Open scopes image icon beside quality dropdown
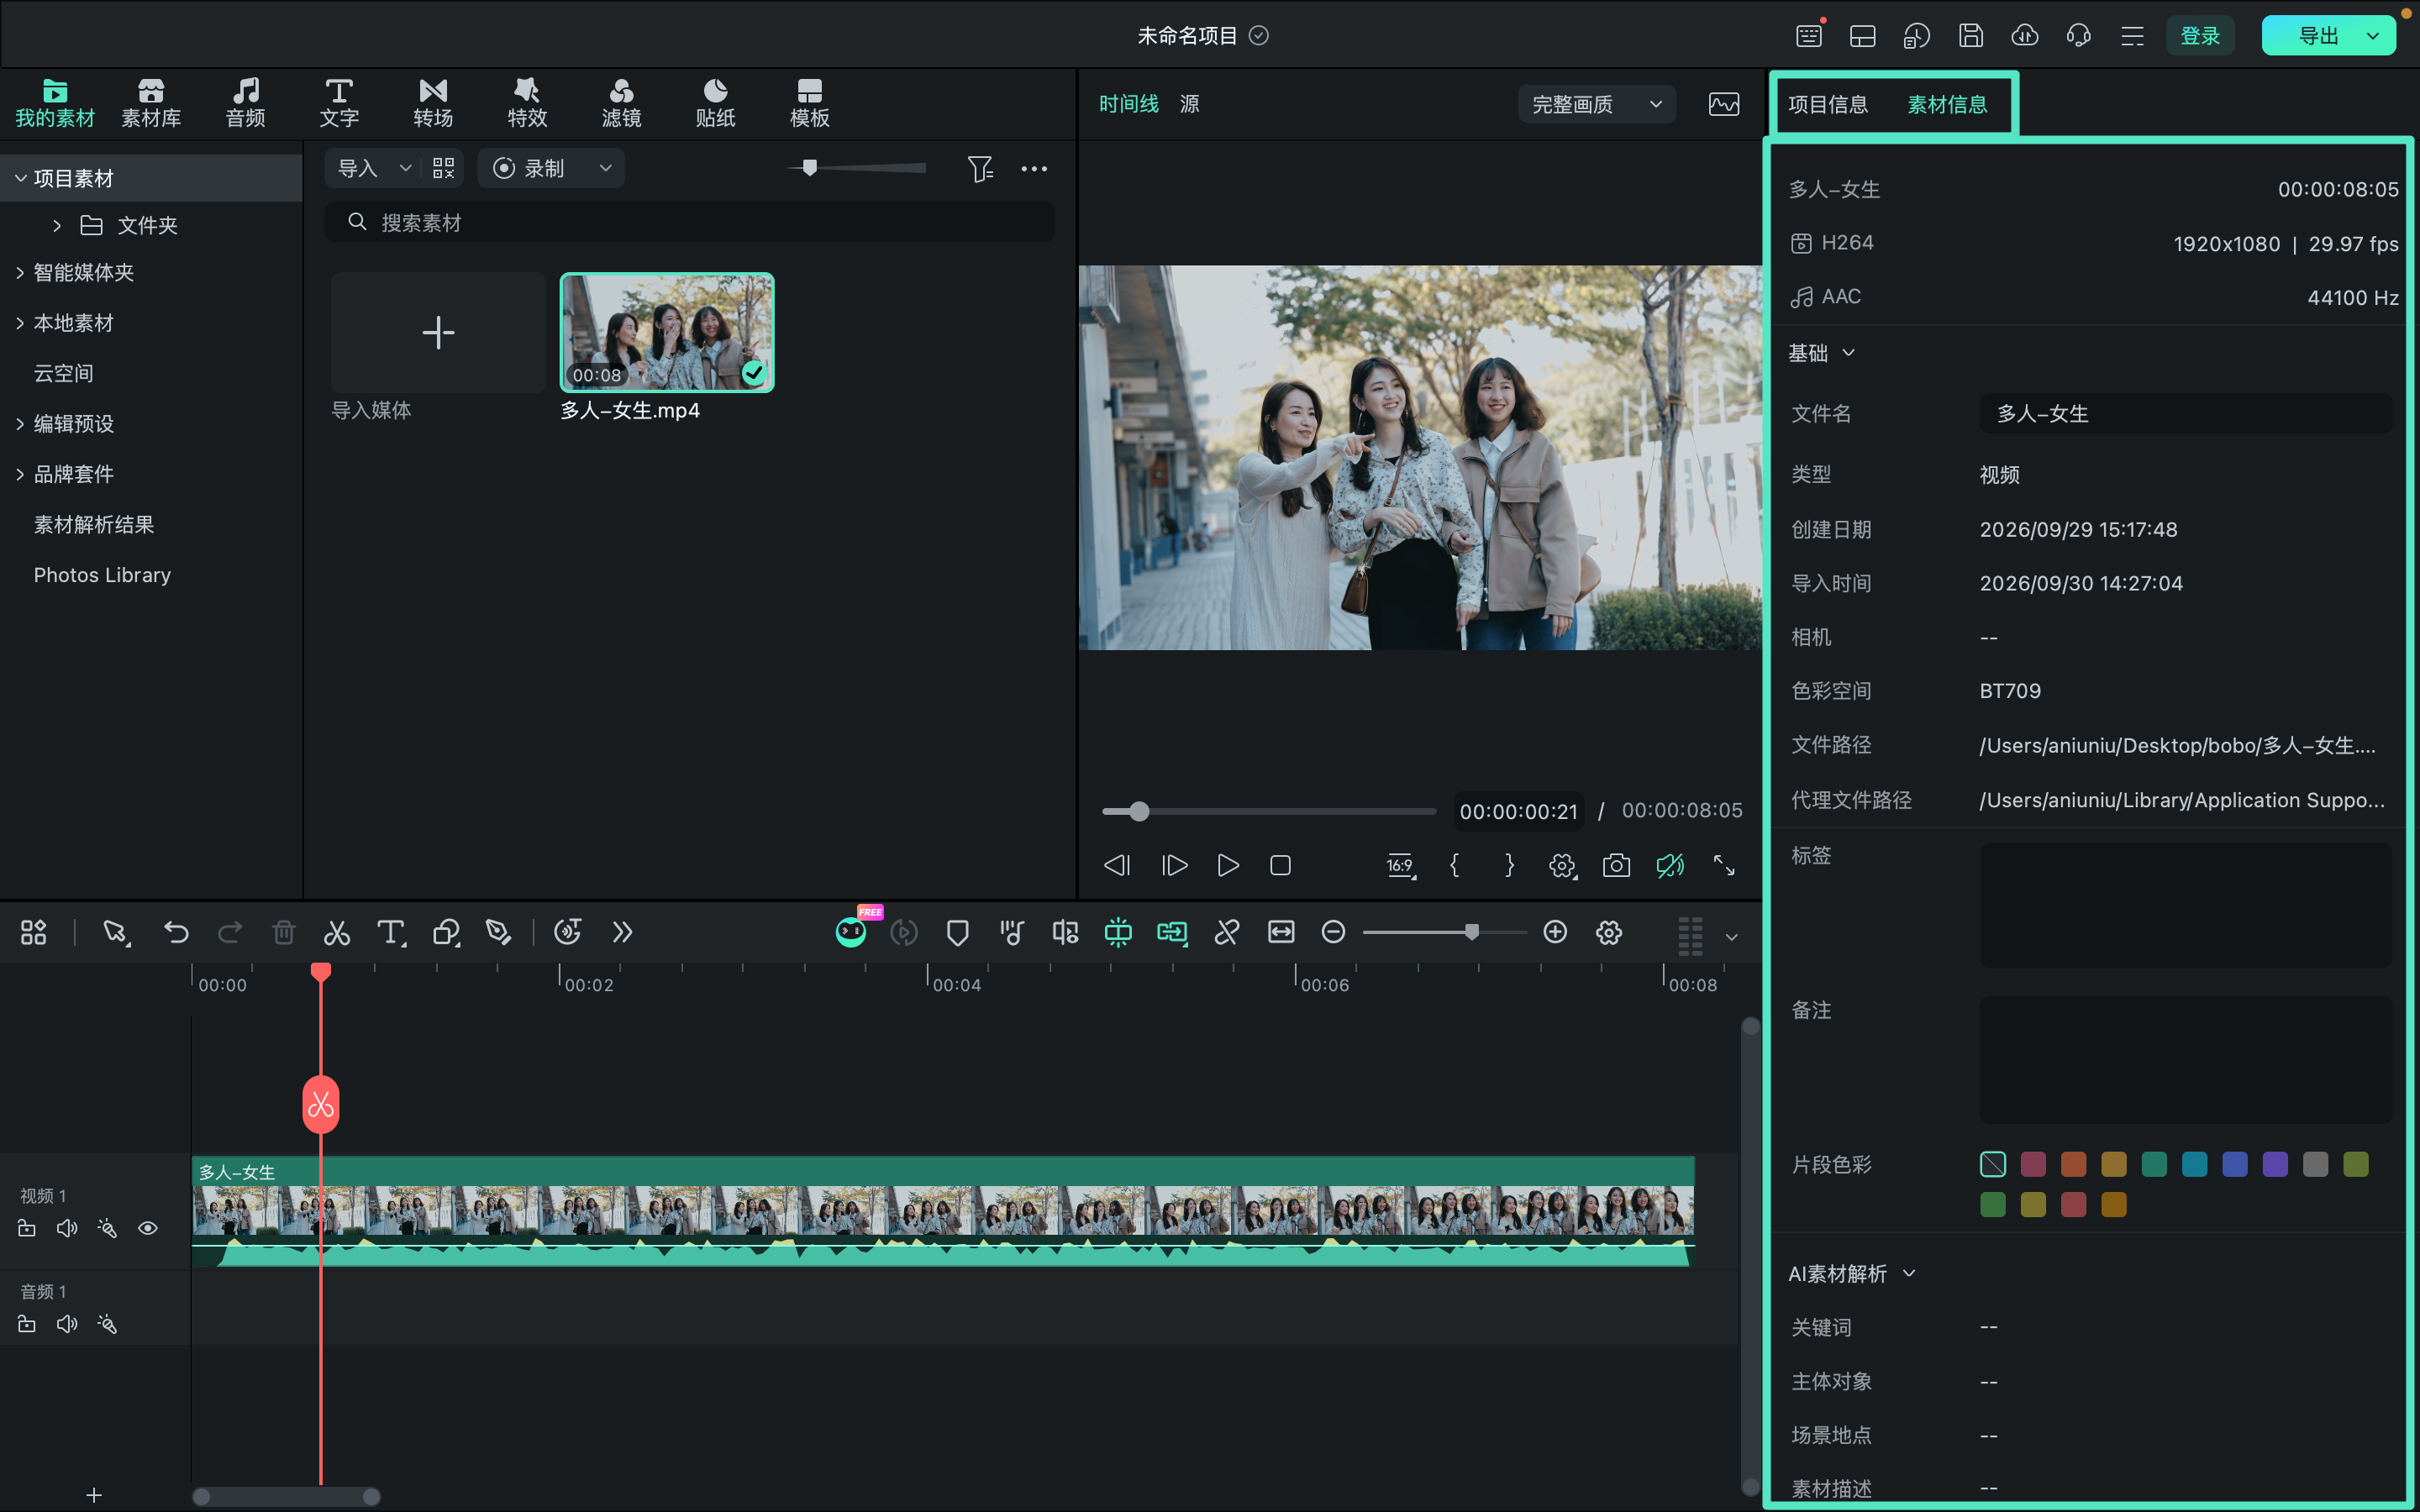 click(x=1724, y=104)
